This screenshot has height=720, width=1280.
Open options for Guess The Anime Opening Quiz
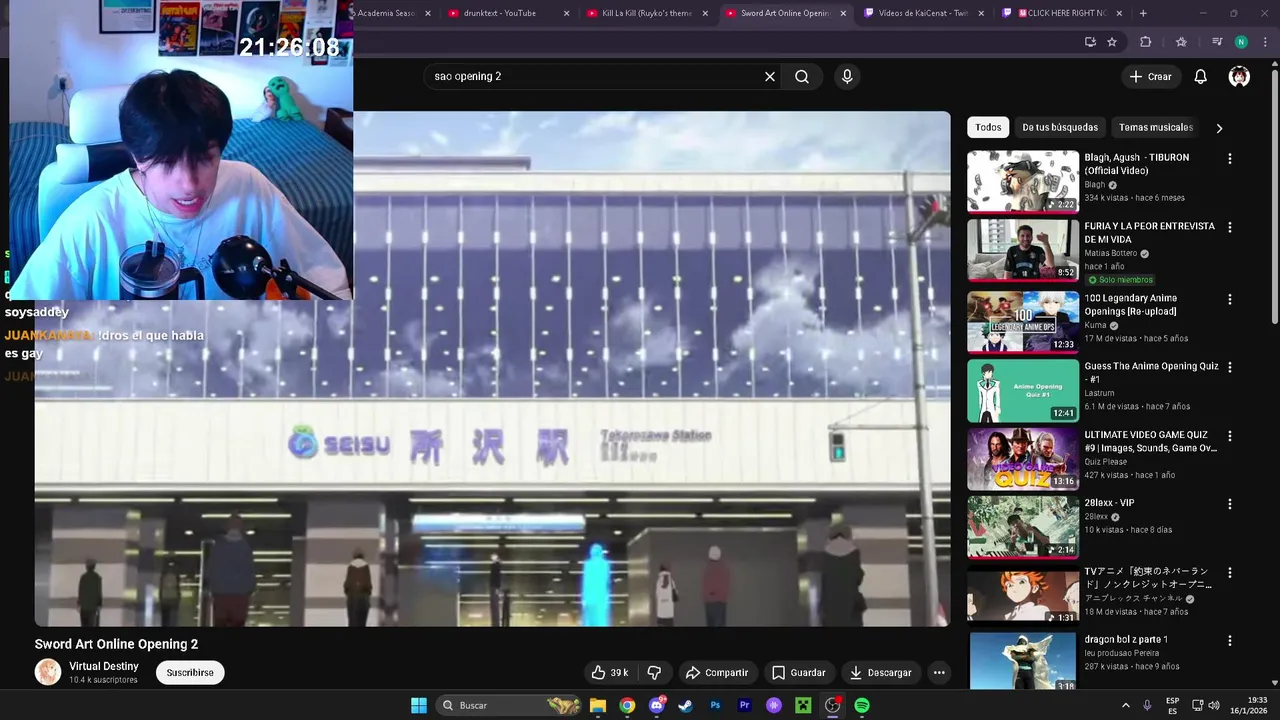[x=1230, y=367]
